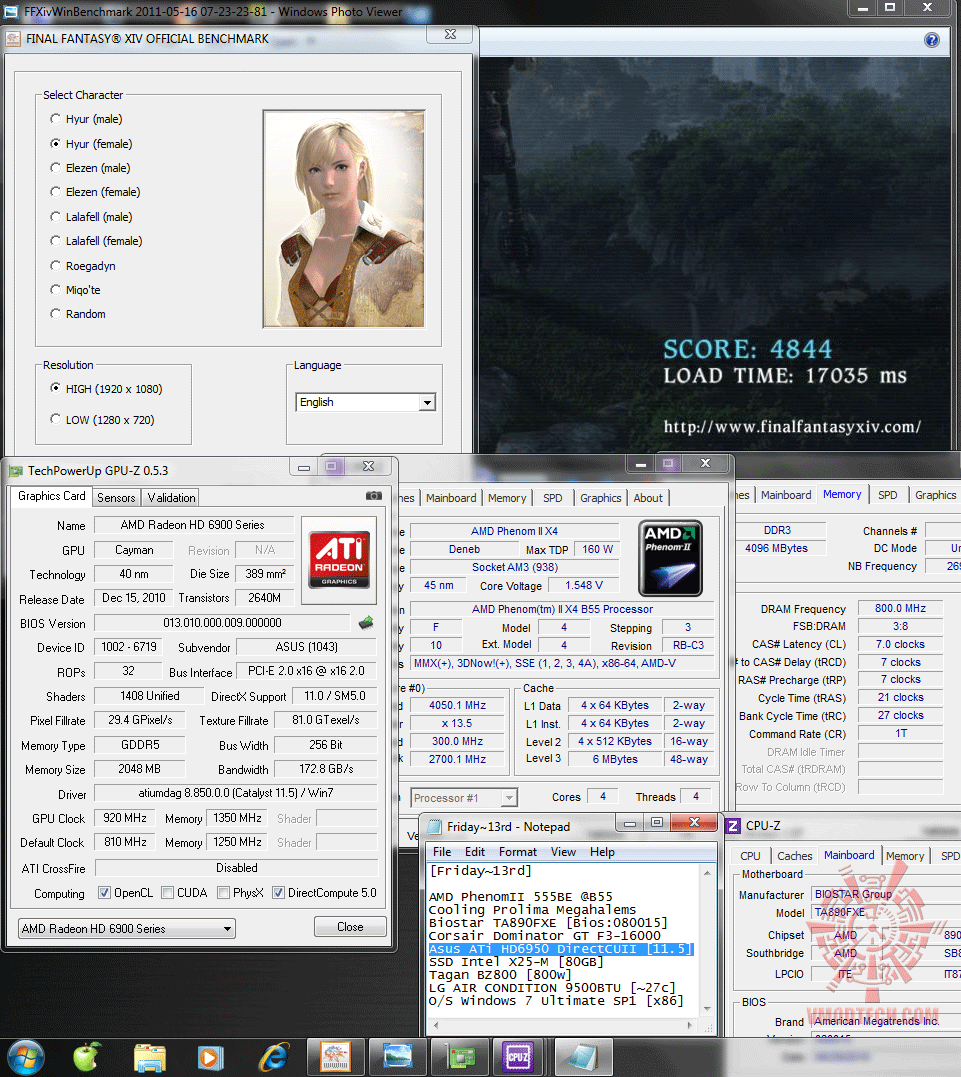Screen dimensions: 961x1077
Task: Click the Notepad title bar icon
Action: click(x=434, y=826)
